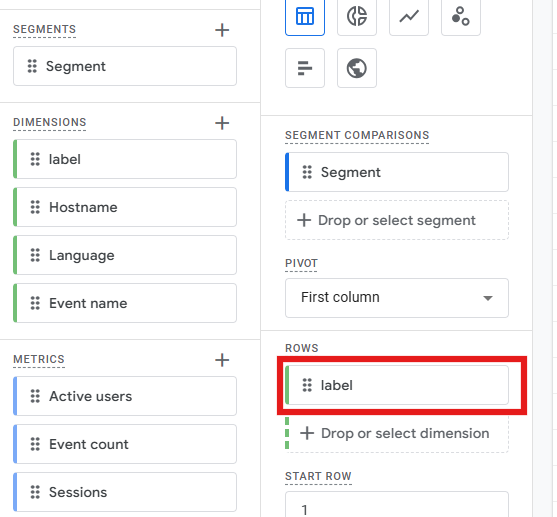
Task: Select the donut chart visualization icon
Action: click(357, 16)
